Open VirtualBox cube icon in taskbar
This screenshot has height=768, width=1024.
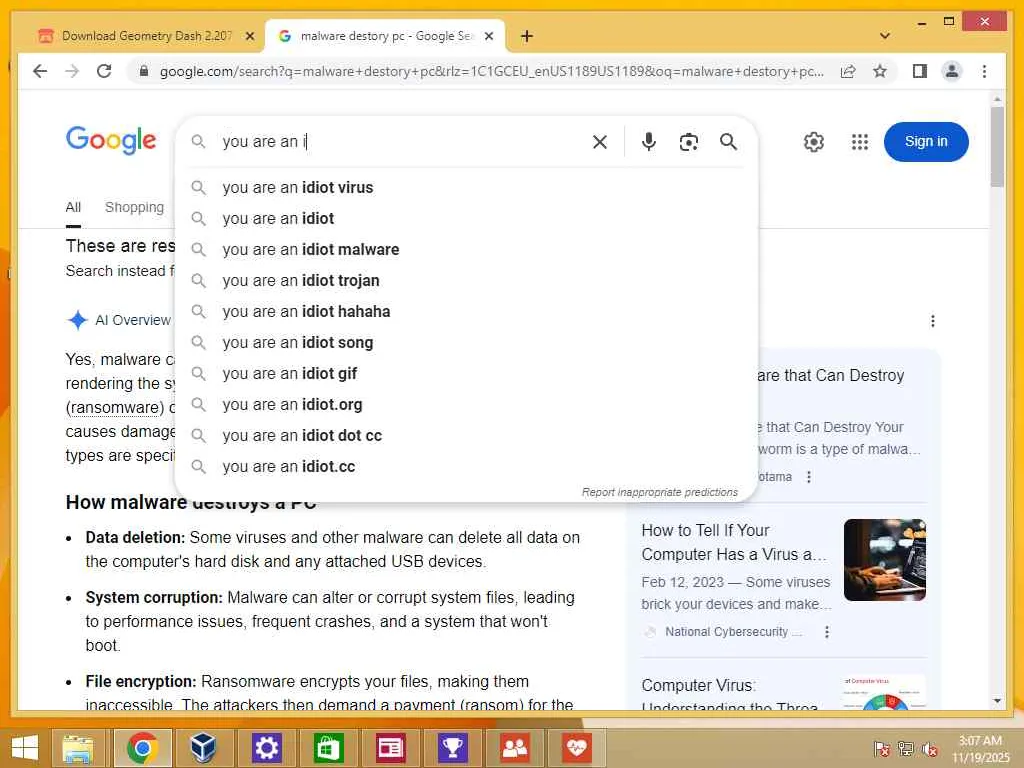203,748
